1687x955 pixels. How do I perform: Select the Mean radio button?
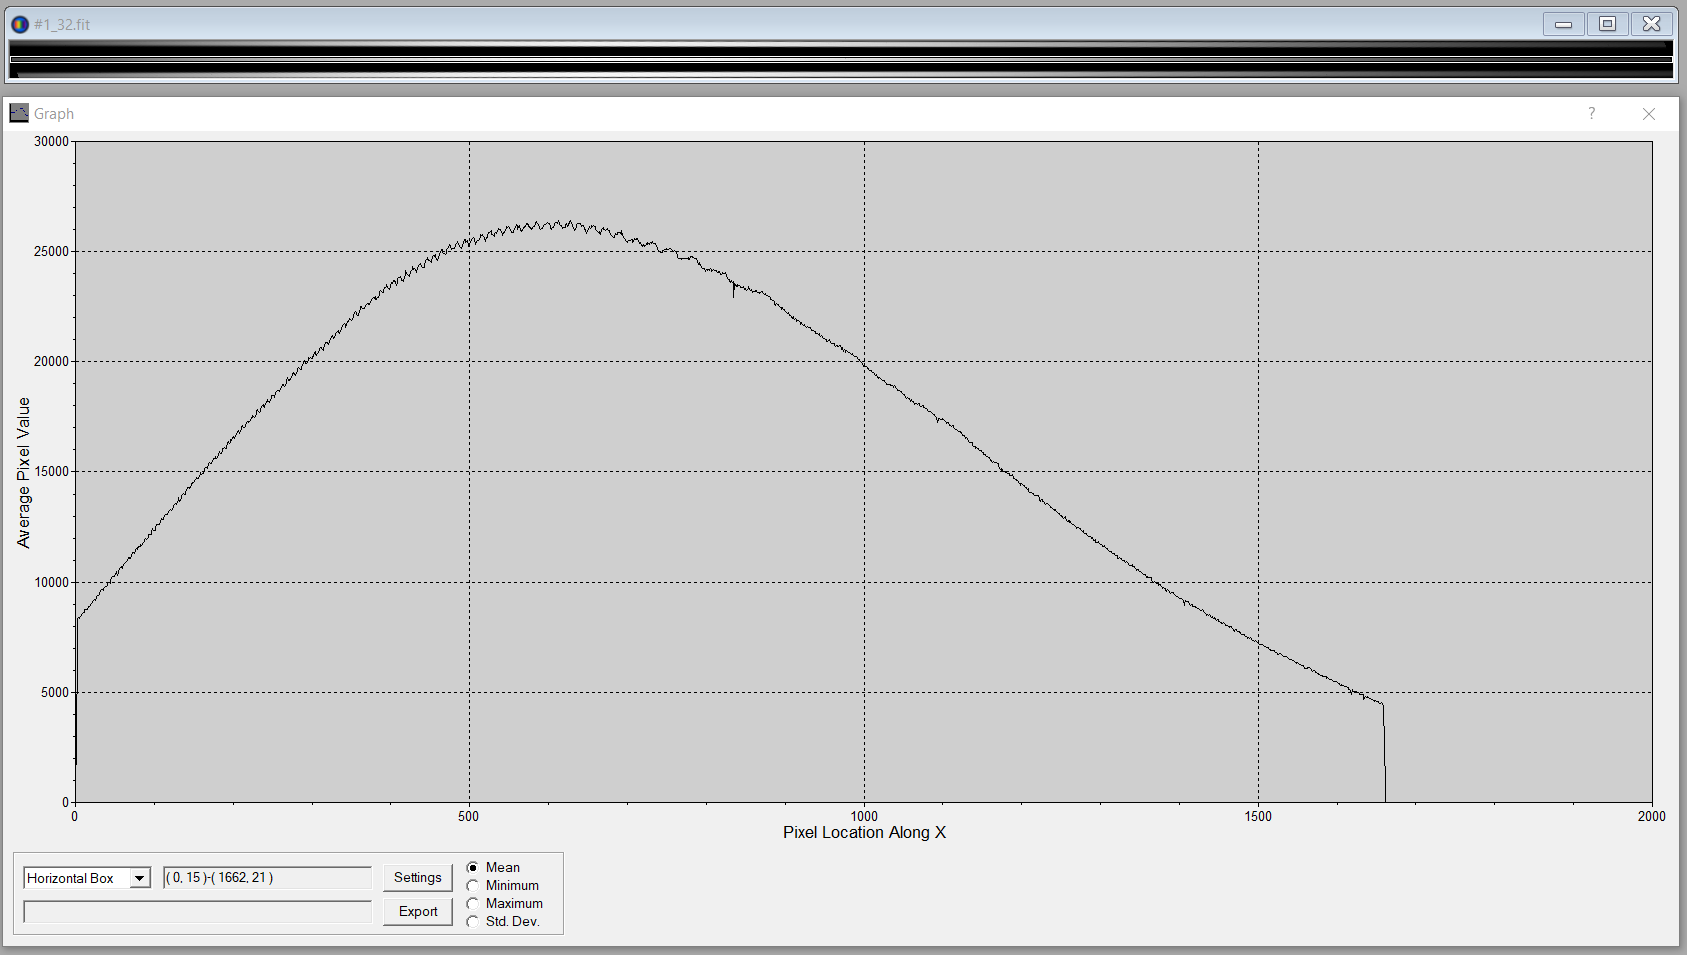pos(473,868)
